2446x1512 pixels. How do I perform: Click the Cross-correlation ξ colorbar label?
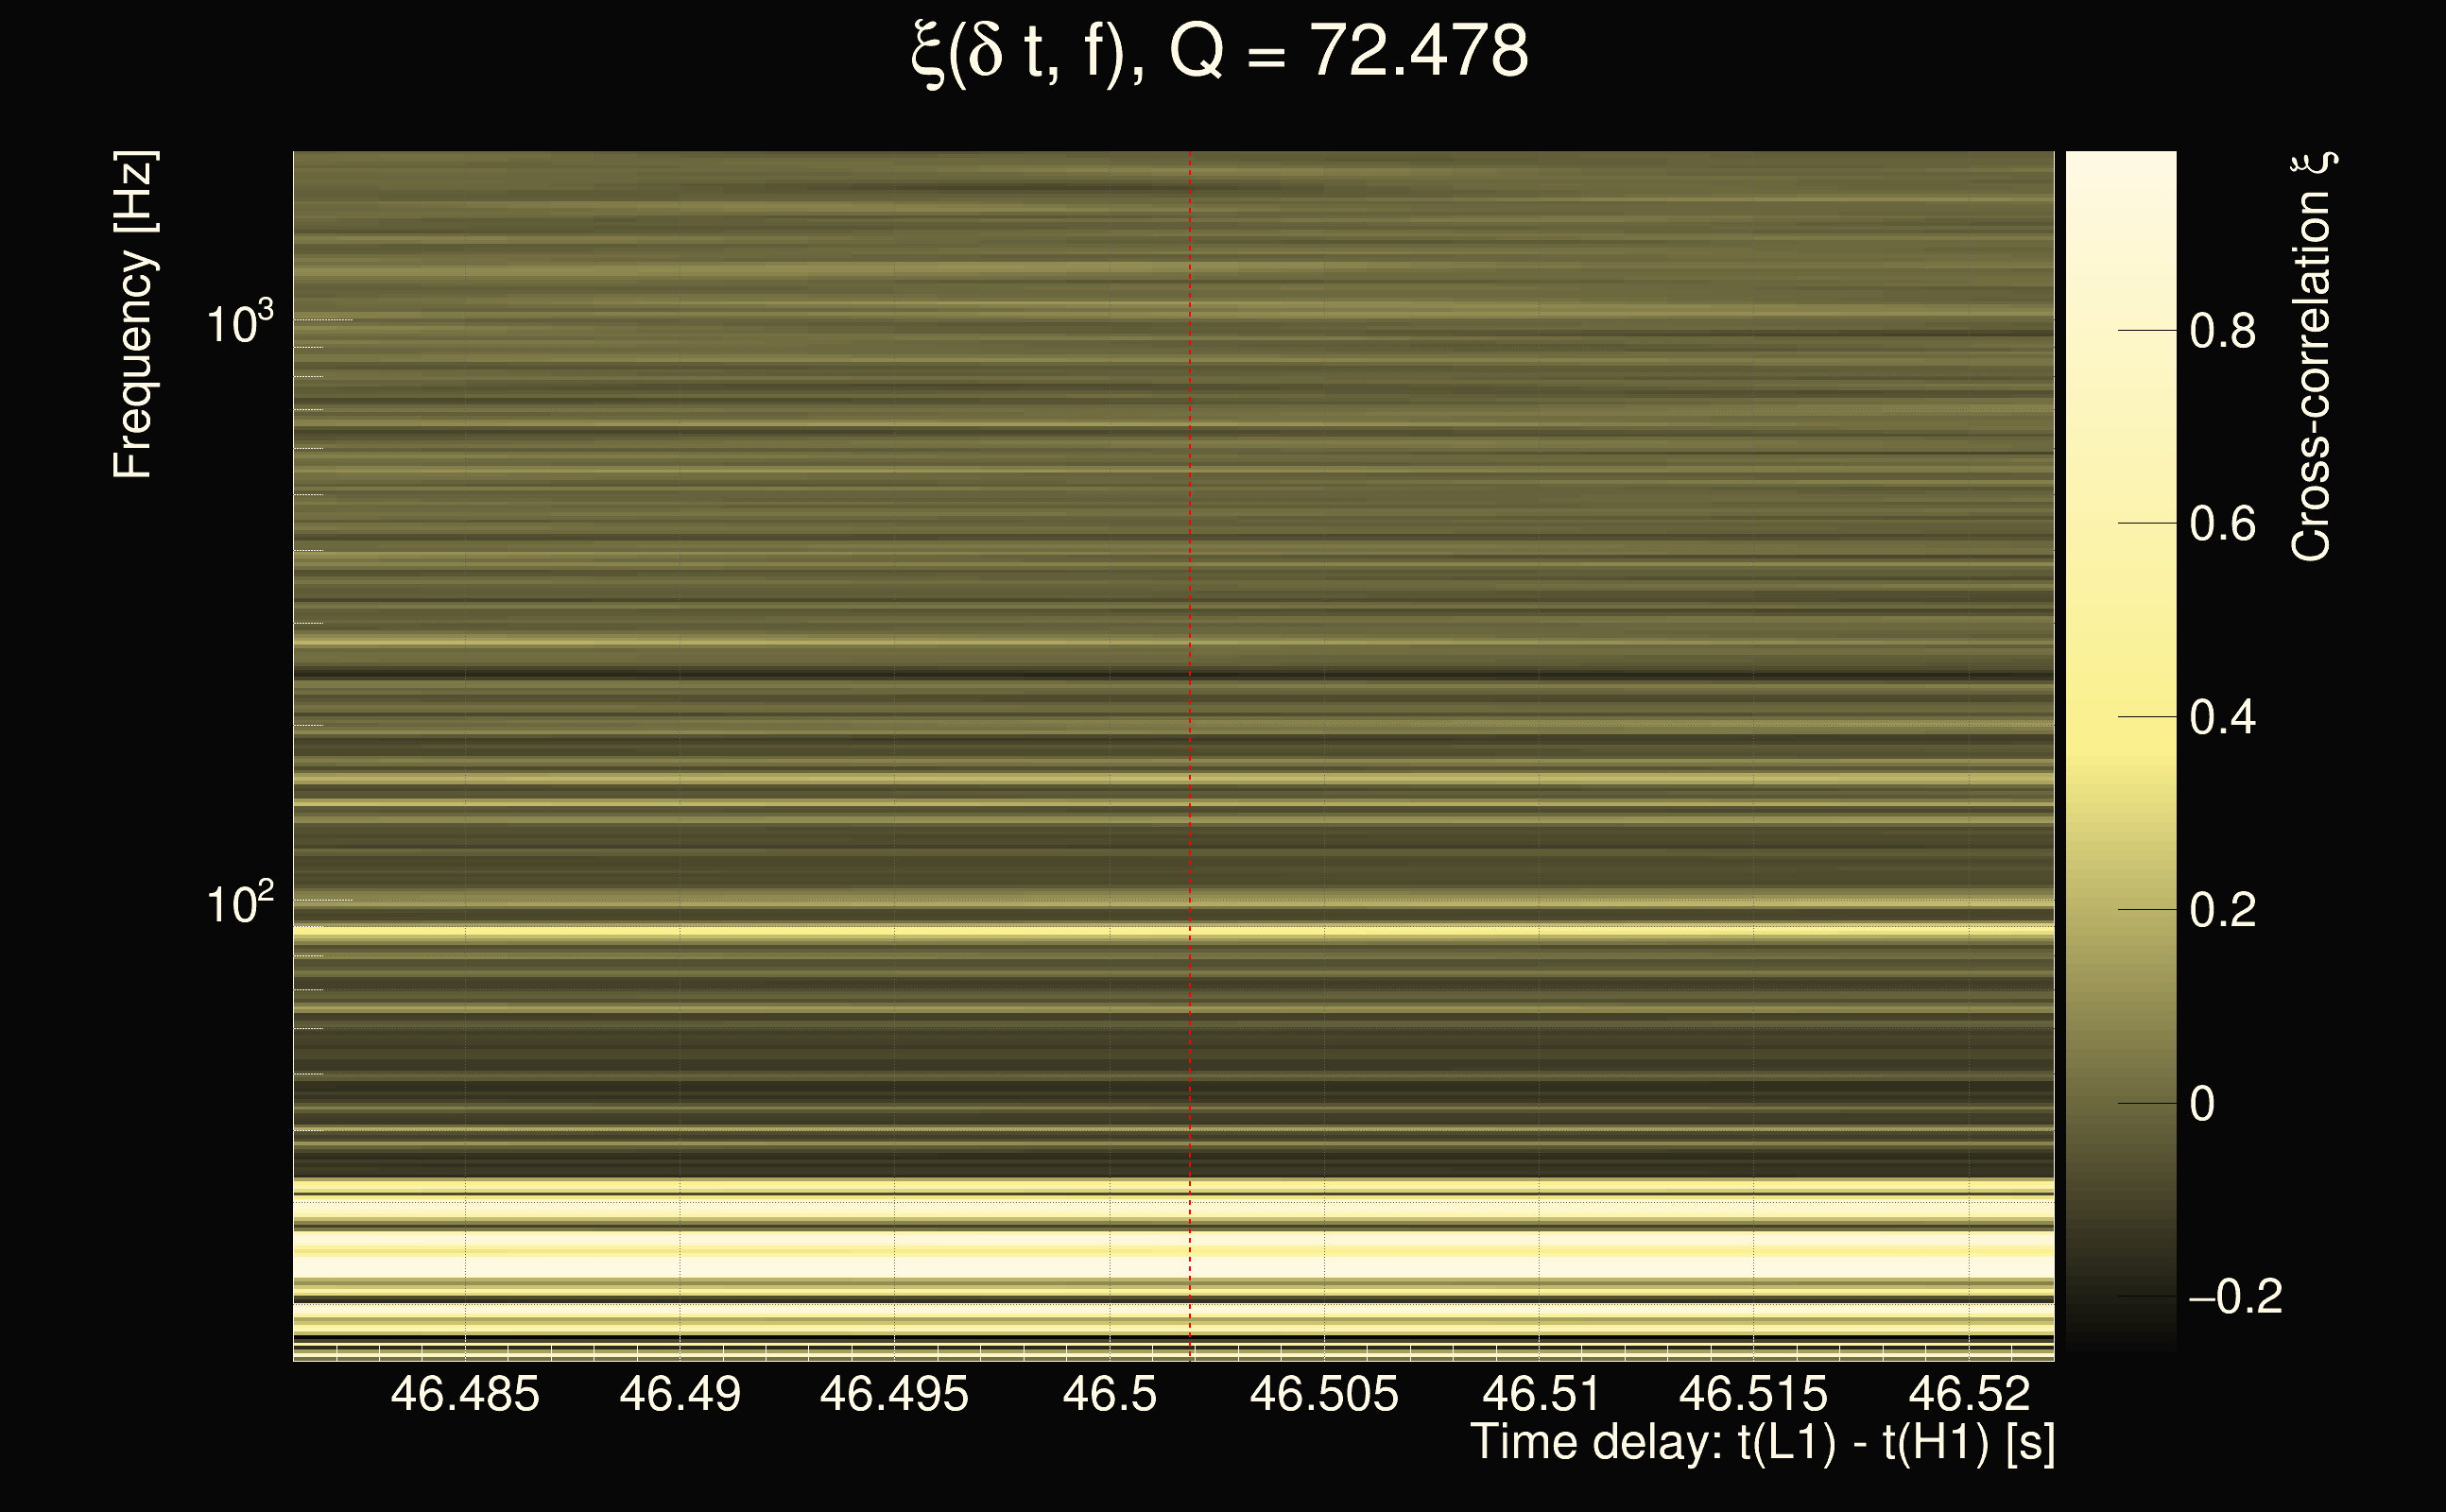pyautogui.click(x=2312, y=357)
